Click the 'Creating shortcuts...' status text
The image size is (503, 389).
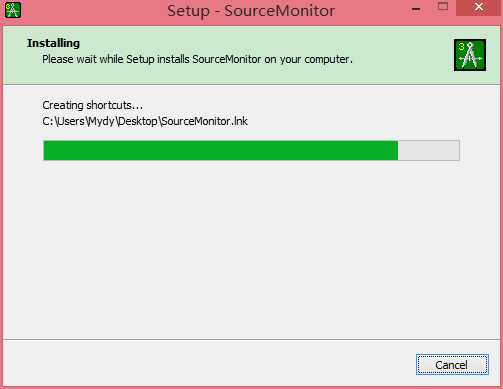coord(92,105)
